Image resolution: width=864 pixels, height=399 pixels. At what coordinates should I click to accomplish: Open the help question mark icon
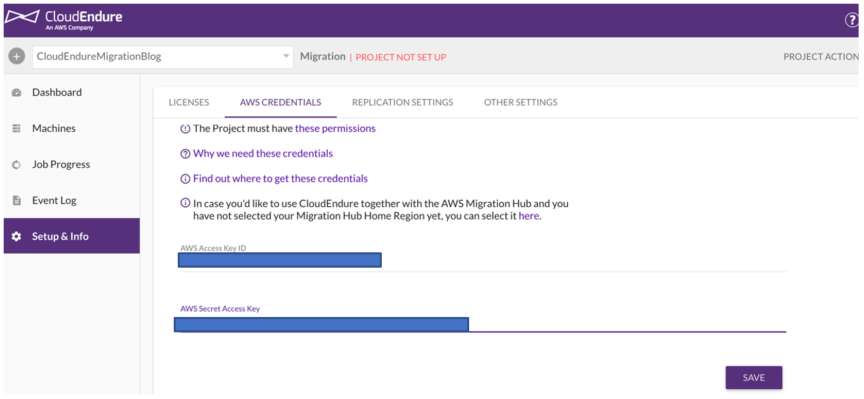pos(851,20)
